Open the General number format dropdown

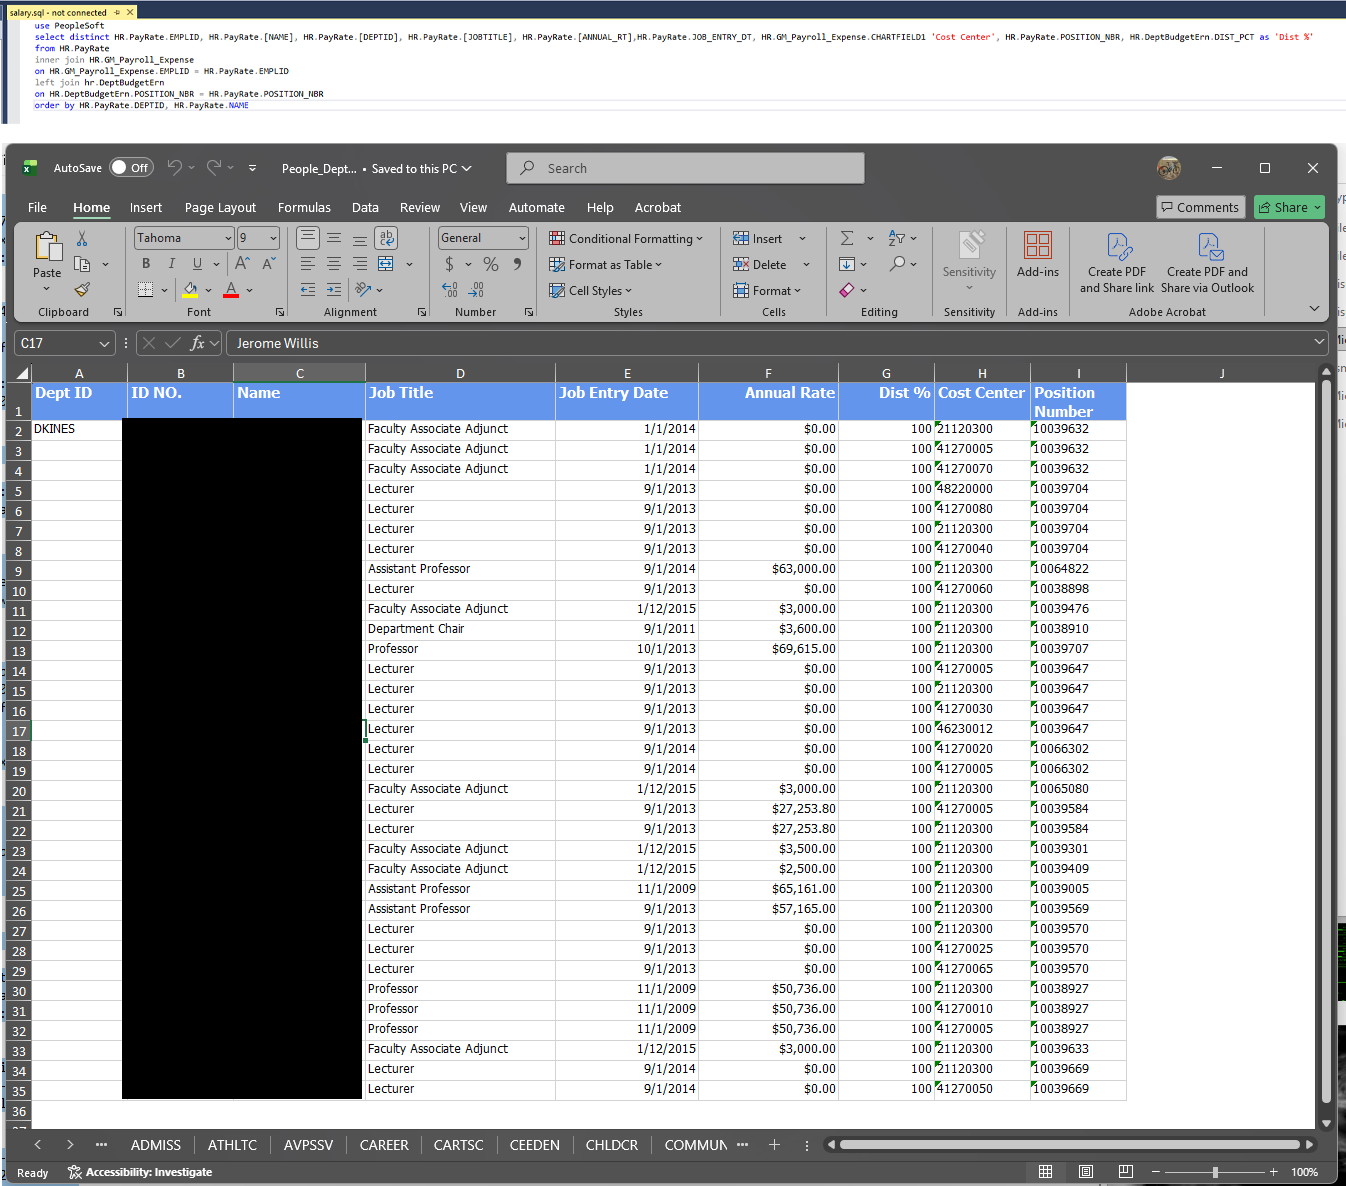[x=522, y=238]
